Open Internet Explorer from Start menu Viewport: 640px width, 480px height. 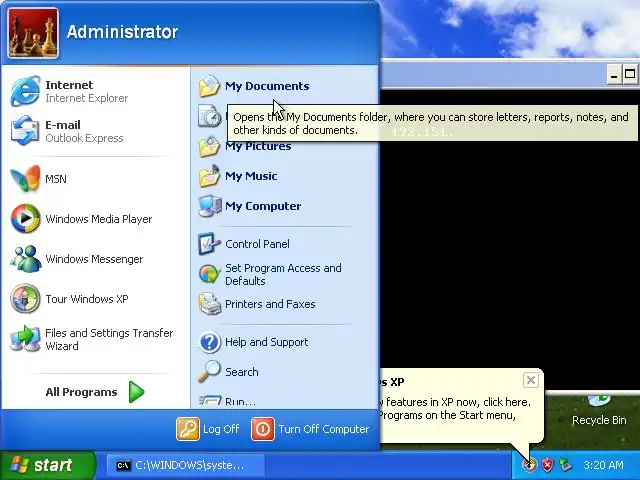(25, 91)
